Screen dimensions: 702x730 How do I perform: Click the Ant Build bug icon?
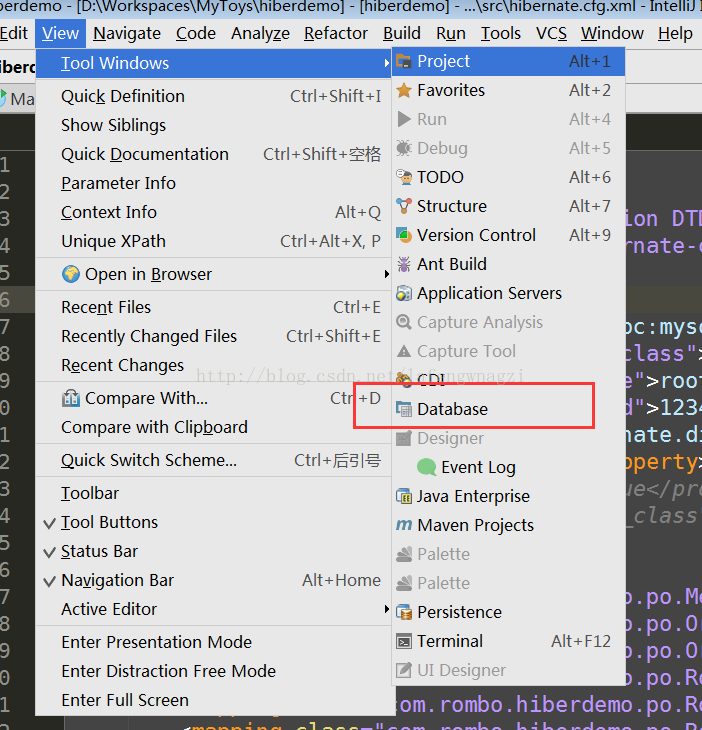[x=404, y=264]
